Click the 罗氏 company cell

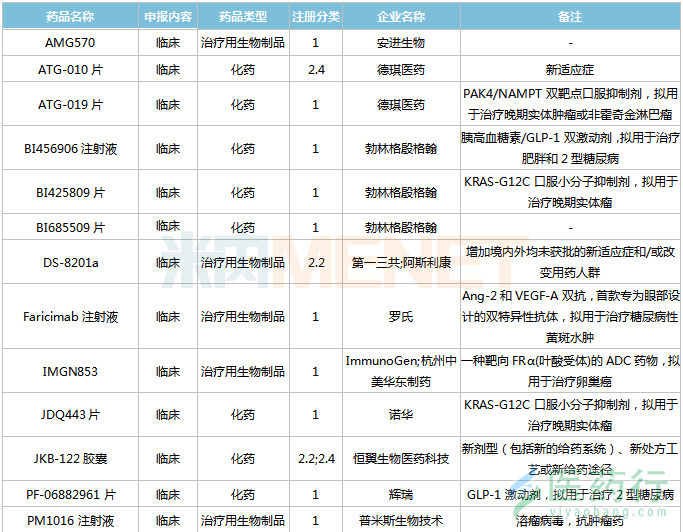click(x=401, y=316)
